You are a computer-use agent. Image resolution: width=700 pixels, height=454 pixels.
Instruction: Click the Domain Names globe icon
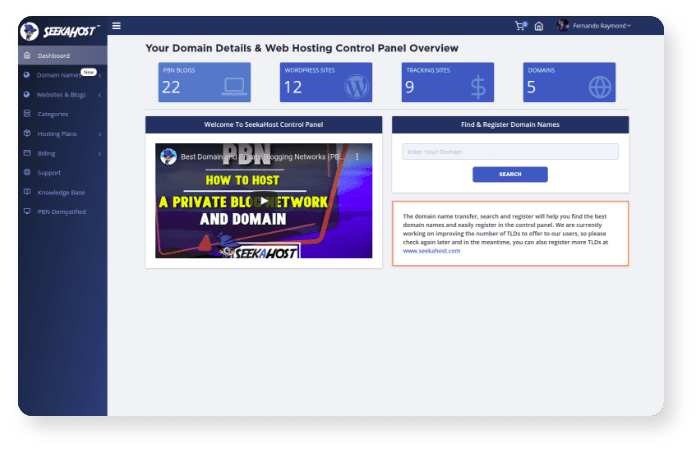pyautogui.click(x=27, y=75)
